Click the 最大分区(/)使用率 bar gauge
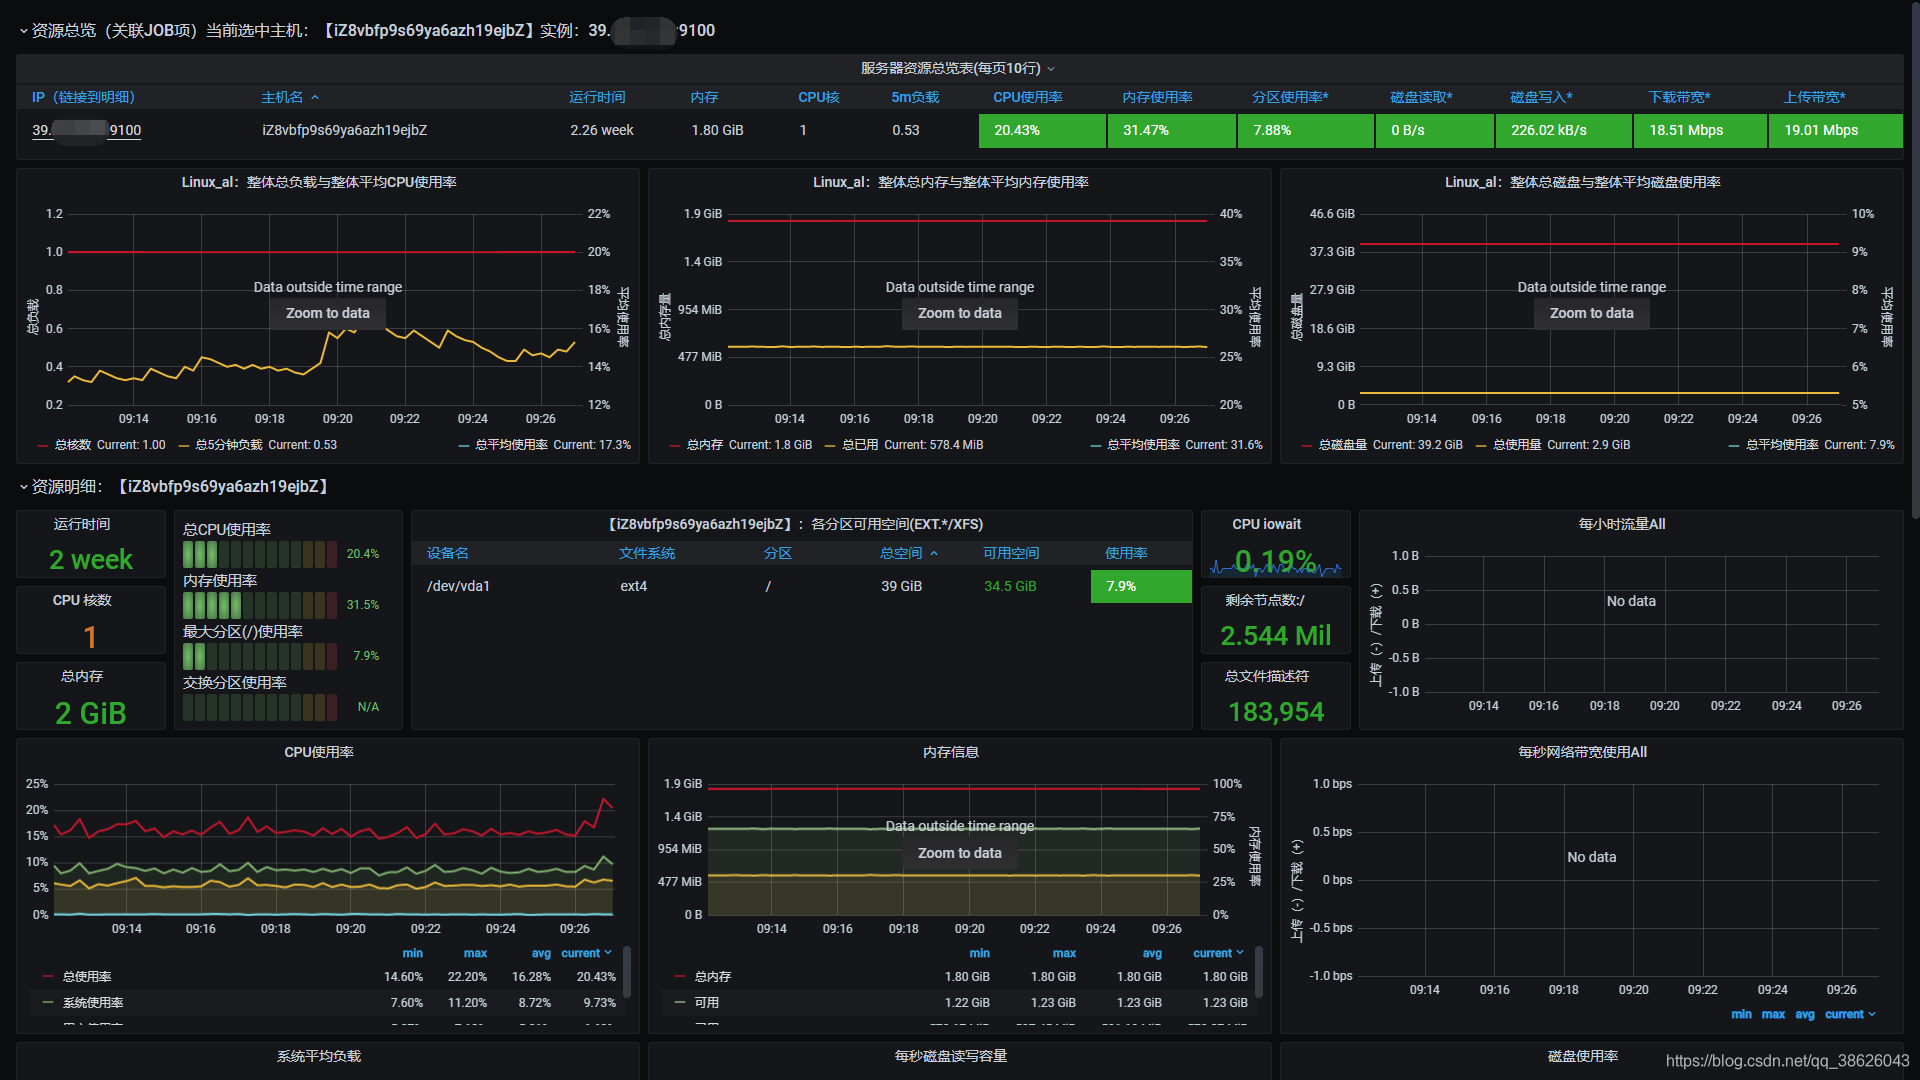 click(x=260, y=656)
